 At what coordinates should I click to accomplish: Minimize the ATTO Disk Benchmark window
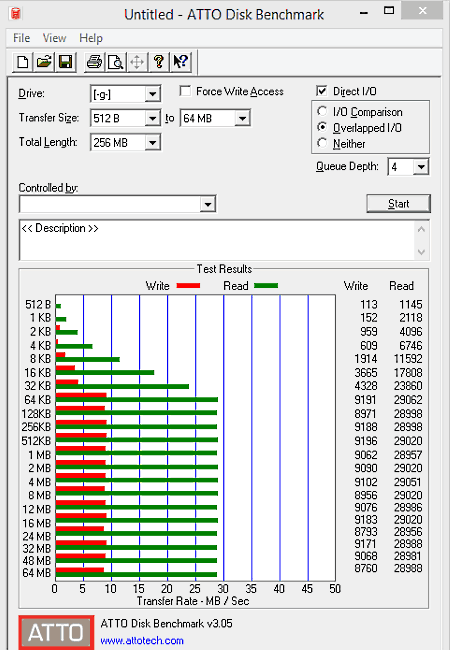click(364, 12)
